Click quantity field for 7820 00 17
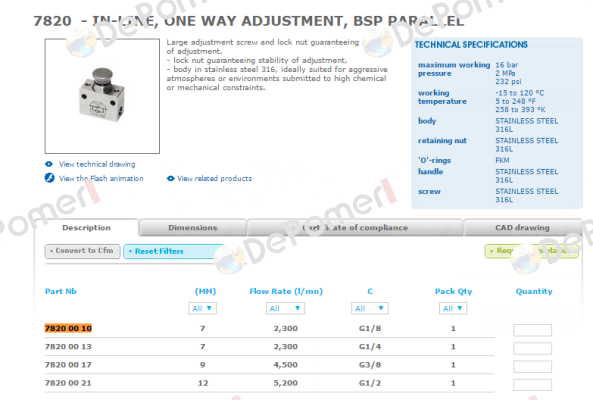Viewport: 593px width, 400px height. click(x=532, y=366)
